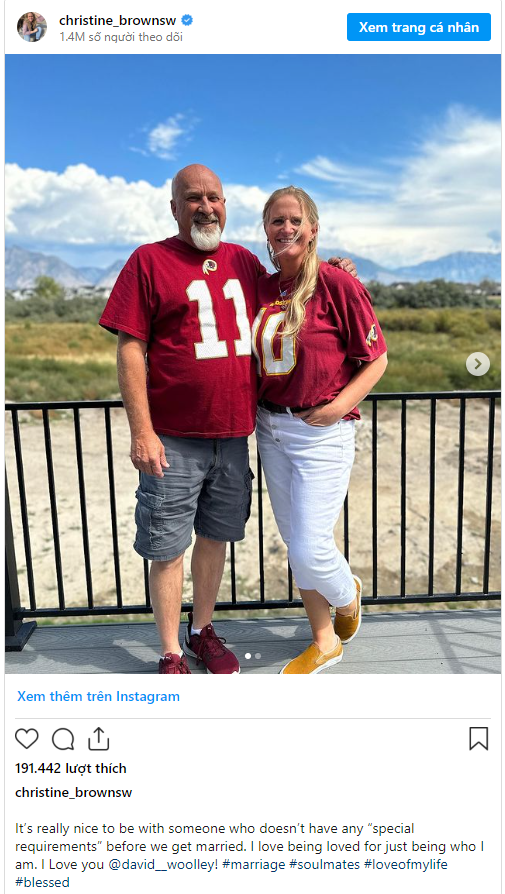The width and height of the screenshot is (505, 894).
Task: Select first carousel dot indicator
Action: [x=248, y=656]
